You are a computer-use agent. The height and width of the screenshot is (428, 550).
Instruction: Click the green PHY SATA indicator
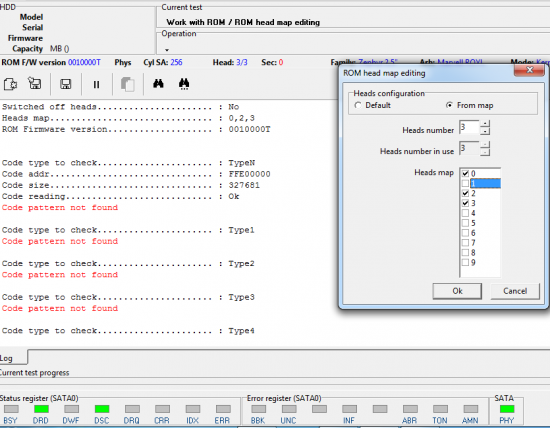pos(507,409)
